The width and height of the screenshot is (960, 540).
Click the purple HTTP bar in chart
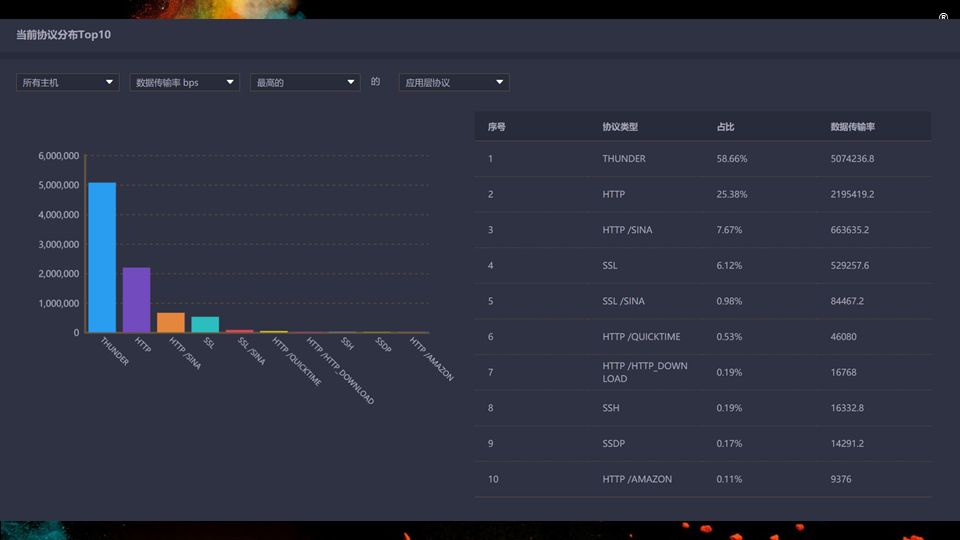136,299
